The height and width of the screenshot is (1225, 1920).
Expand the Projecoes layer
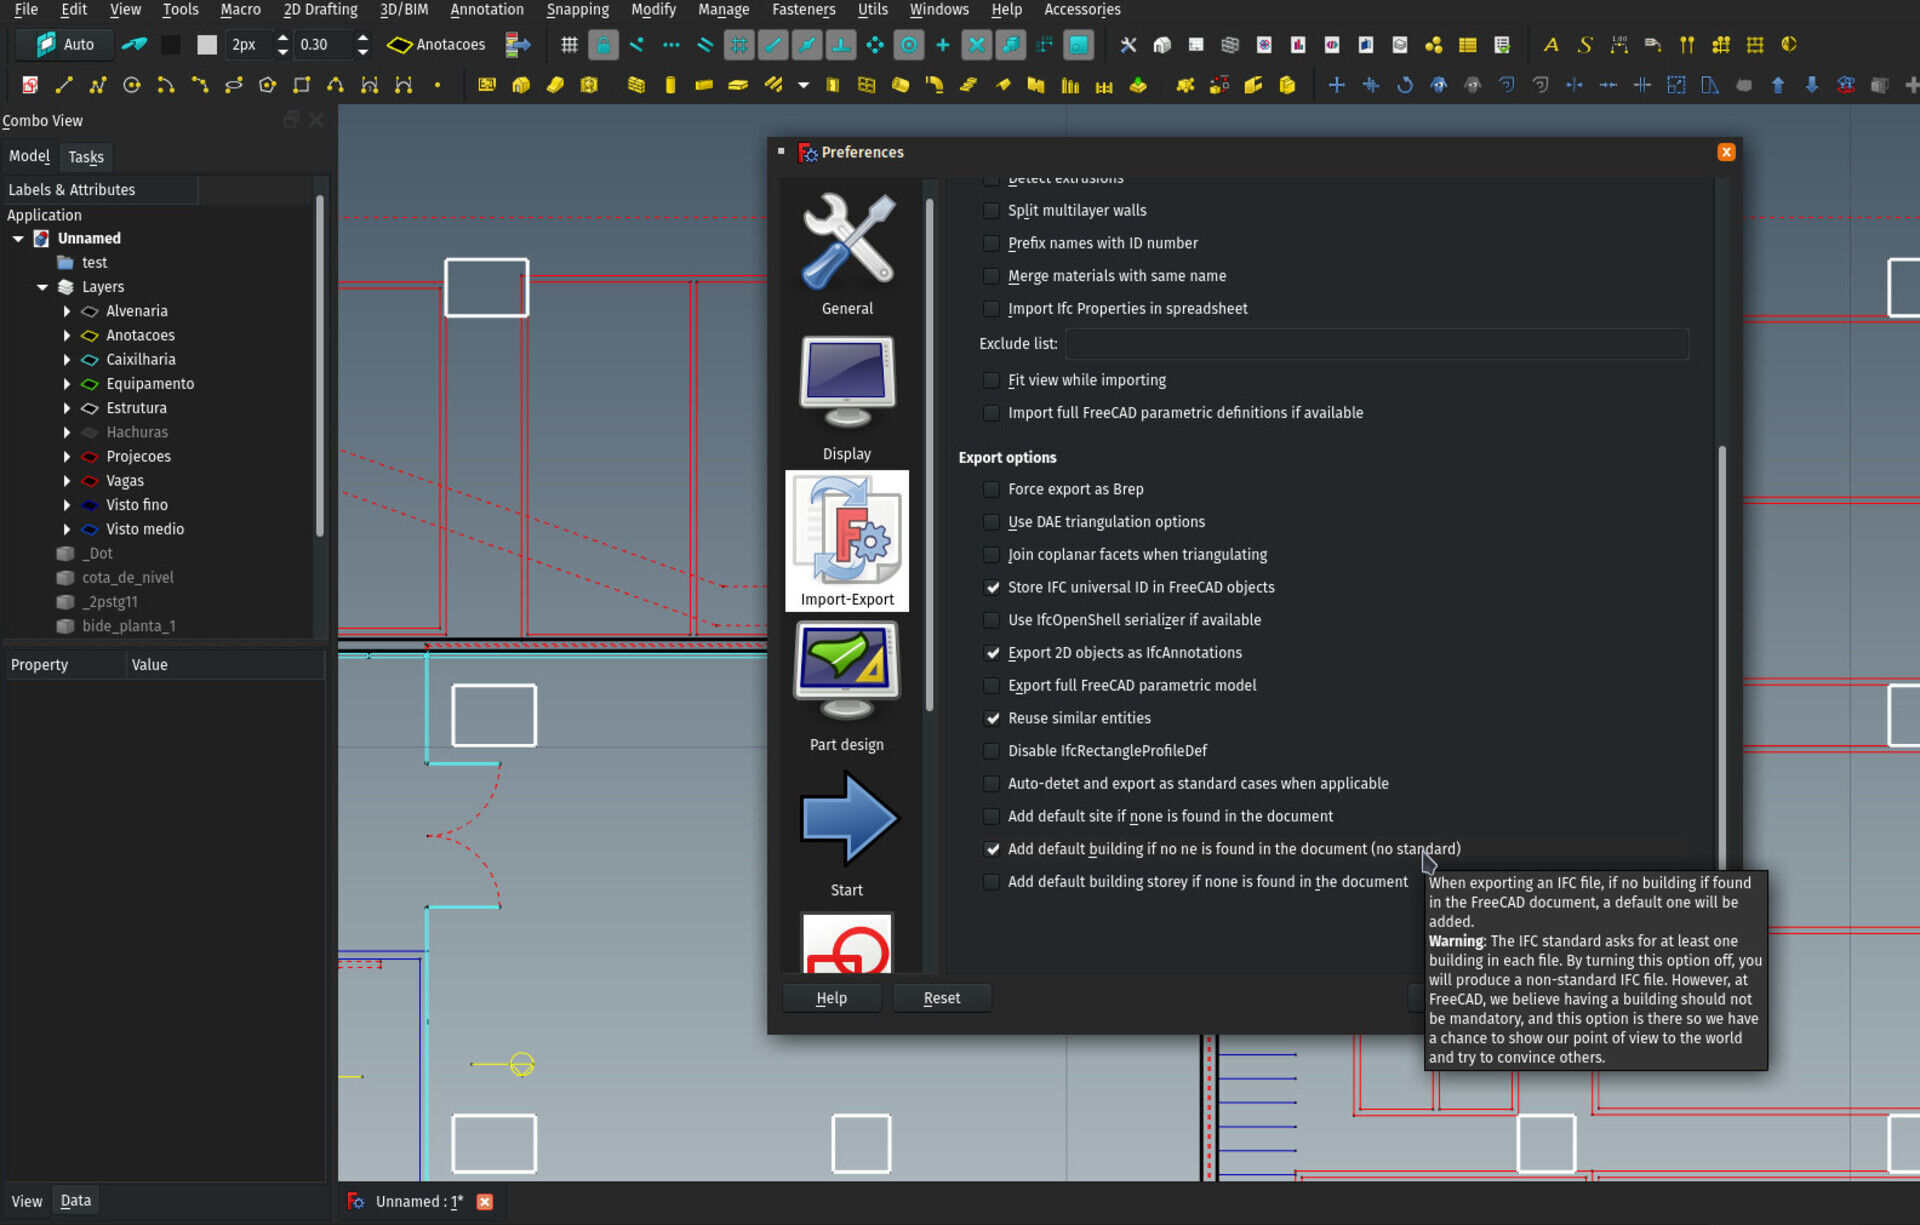coord(67,457)
